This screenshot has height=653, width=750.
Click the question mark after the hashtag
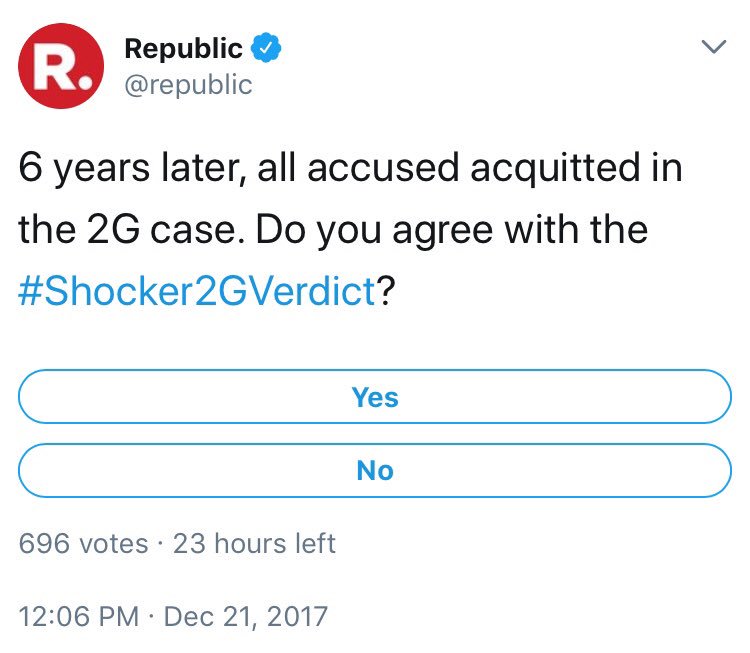[x=386, y=290]
